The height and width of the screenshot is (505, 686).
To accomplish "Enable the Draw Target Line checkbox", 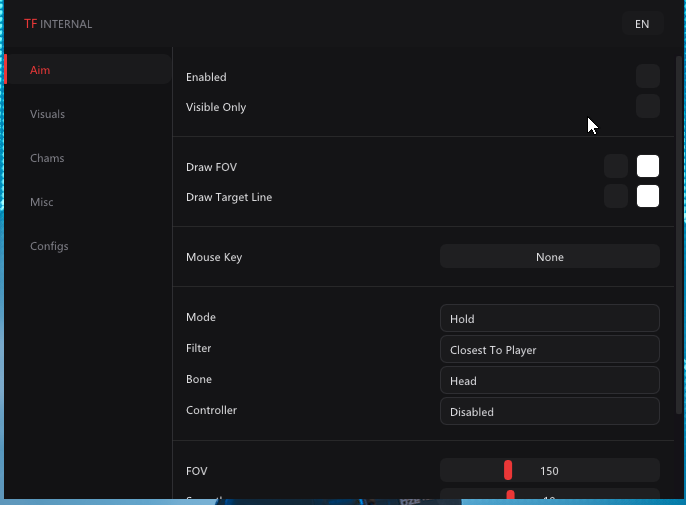I will click(616, 196).
